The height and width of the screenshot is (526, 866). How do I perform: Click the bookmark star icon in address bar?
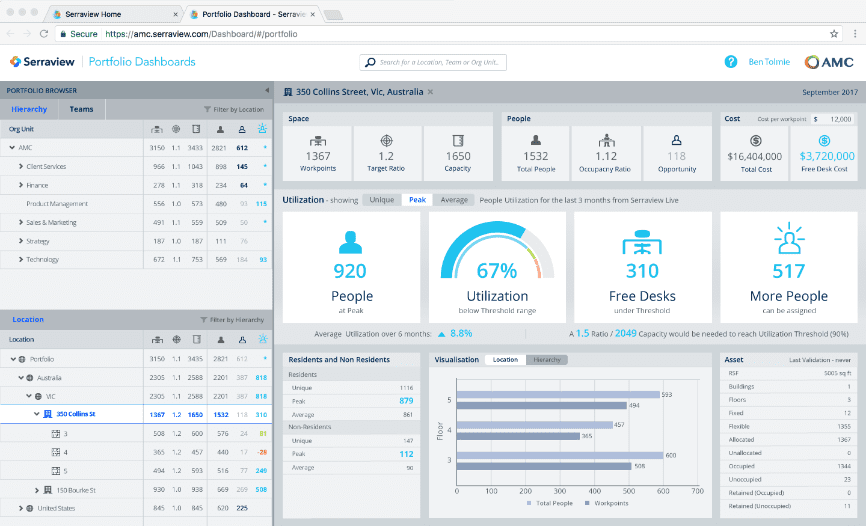(834, 33)
